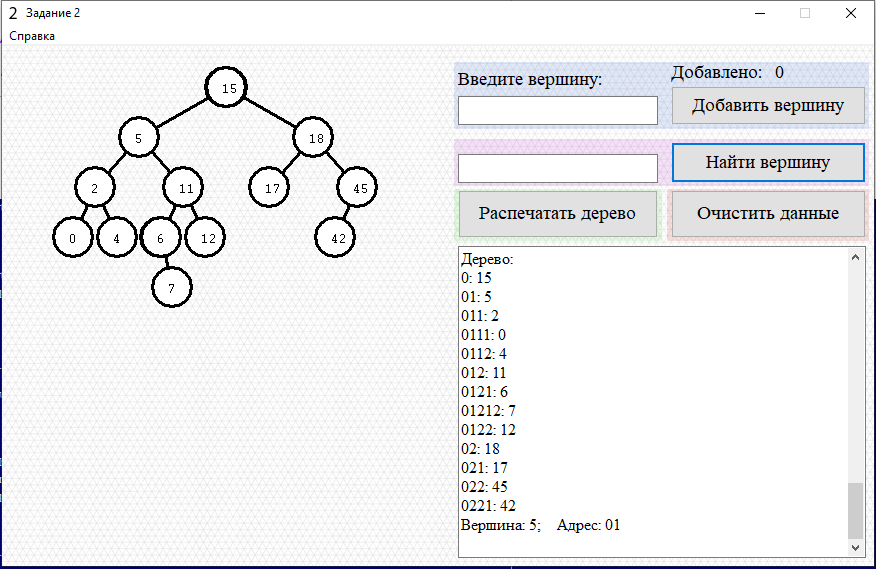Click the 'Введите вершину:' label
876x569 pixels.
click(530, 79)
